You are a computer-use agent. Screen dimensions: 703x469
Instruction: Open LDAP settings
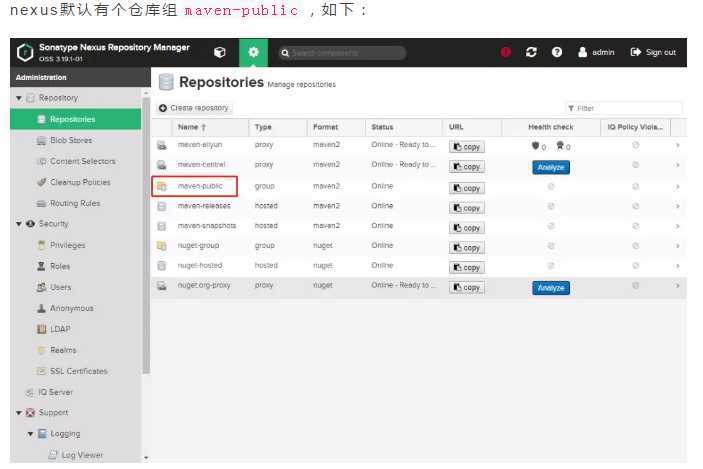60,329
